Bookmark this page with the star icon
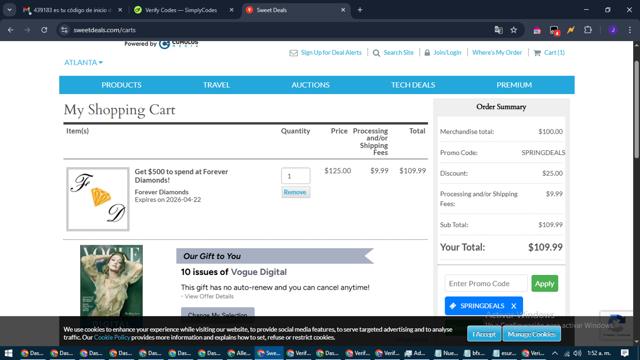The image size is (640, 360). pos(513,30)
